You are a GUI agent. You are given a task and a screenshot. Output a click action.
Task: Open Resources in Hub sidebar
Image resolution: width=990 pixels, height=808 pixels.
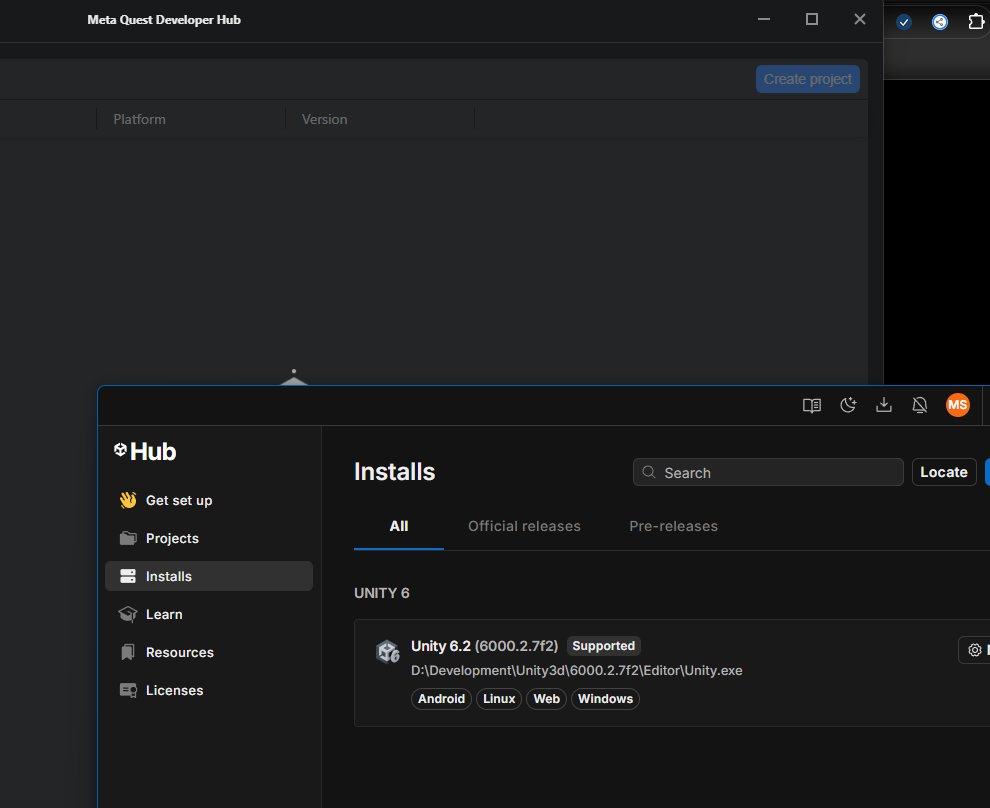209,652
